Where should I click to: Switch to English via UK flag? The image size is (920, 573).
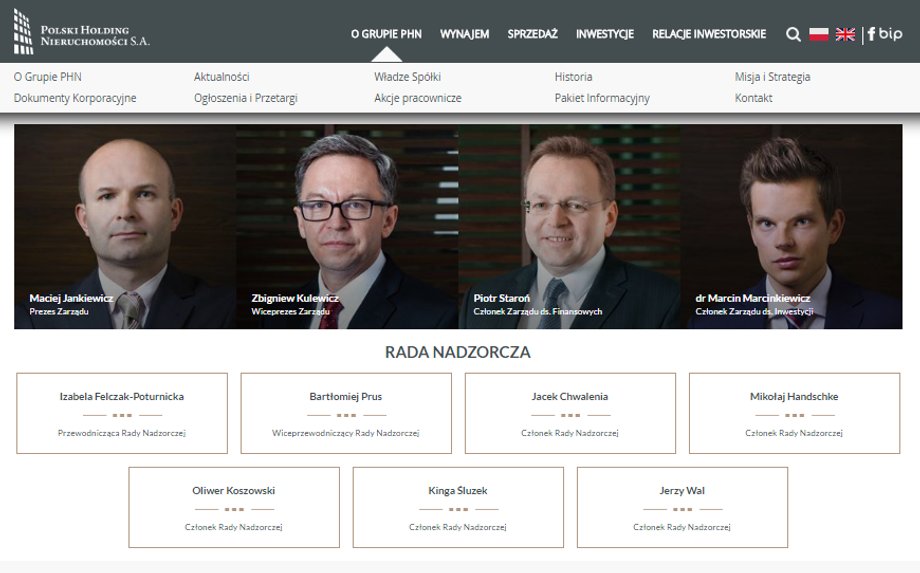[845, 34]
